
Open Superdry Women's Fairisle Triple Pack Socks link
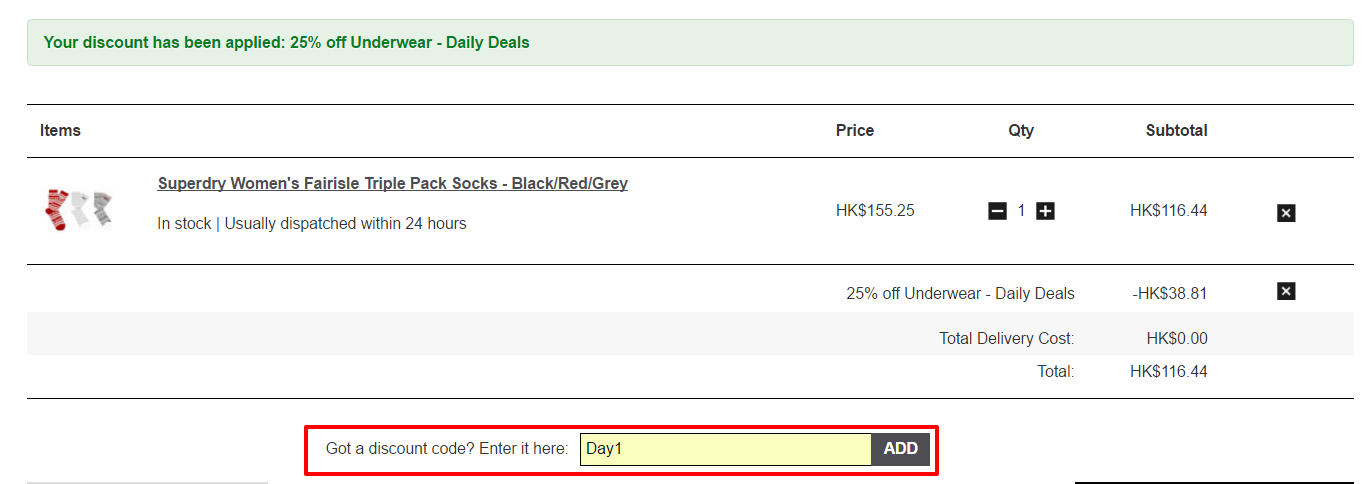coord(392,184)
